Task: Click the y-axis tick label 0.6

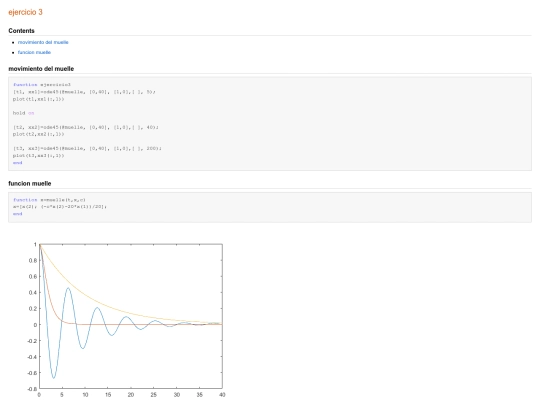Action: pos(33,277)
